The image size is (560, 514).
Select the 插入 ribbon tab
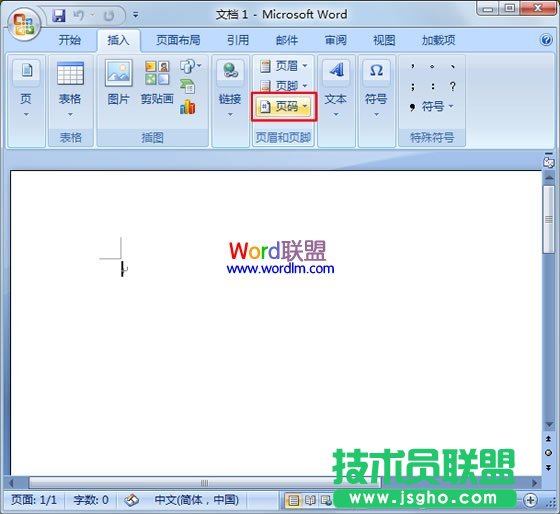(118, 40)
